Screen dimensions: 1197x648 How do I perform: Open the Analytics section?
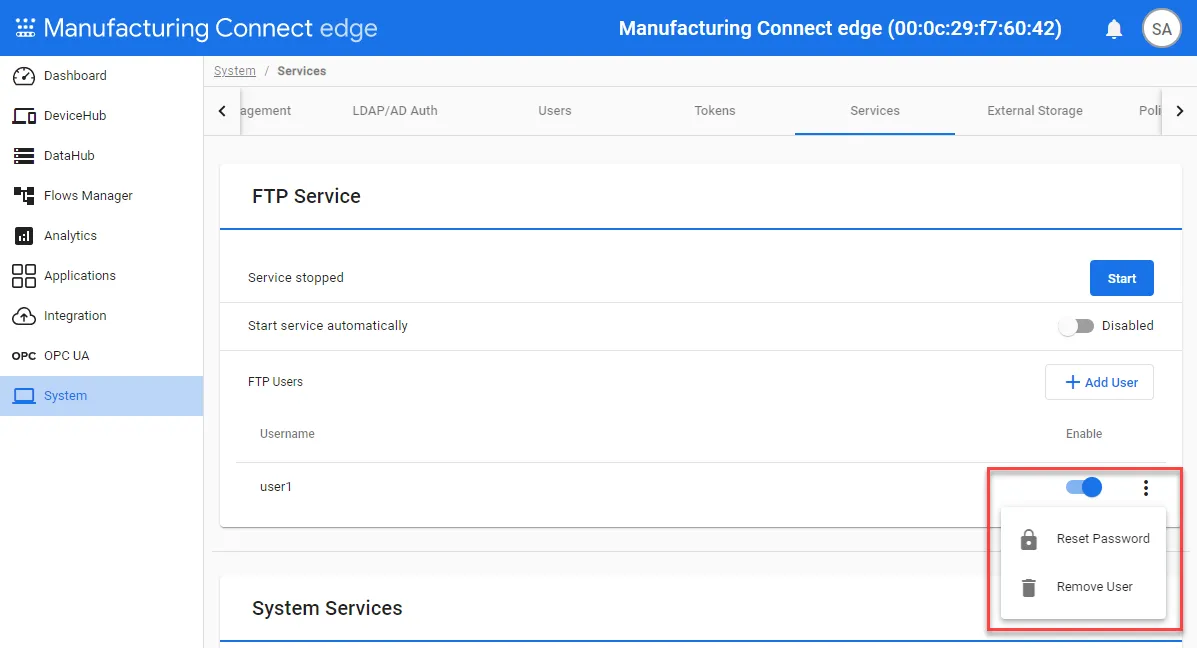coord(102,236)
